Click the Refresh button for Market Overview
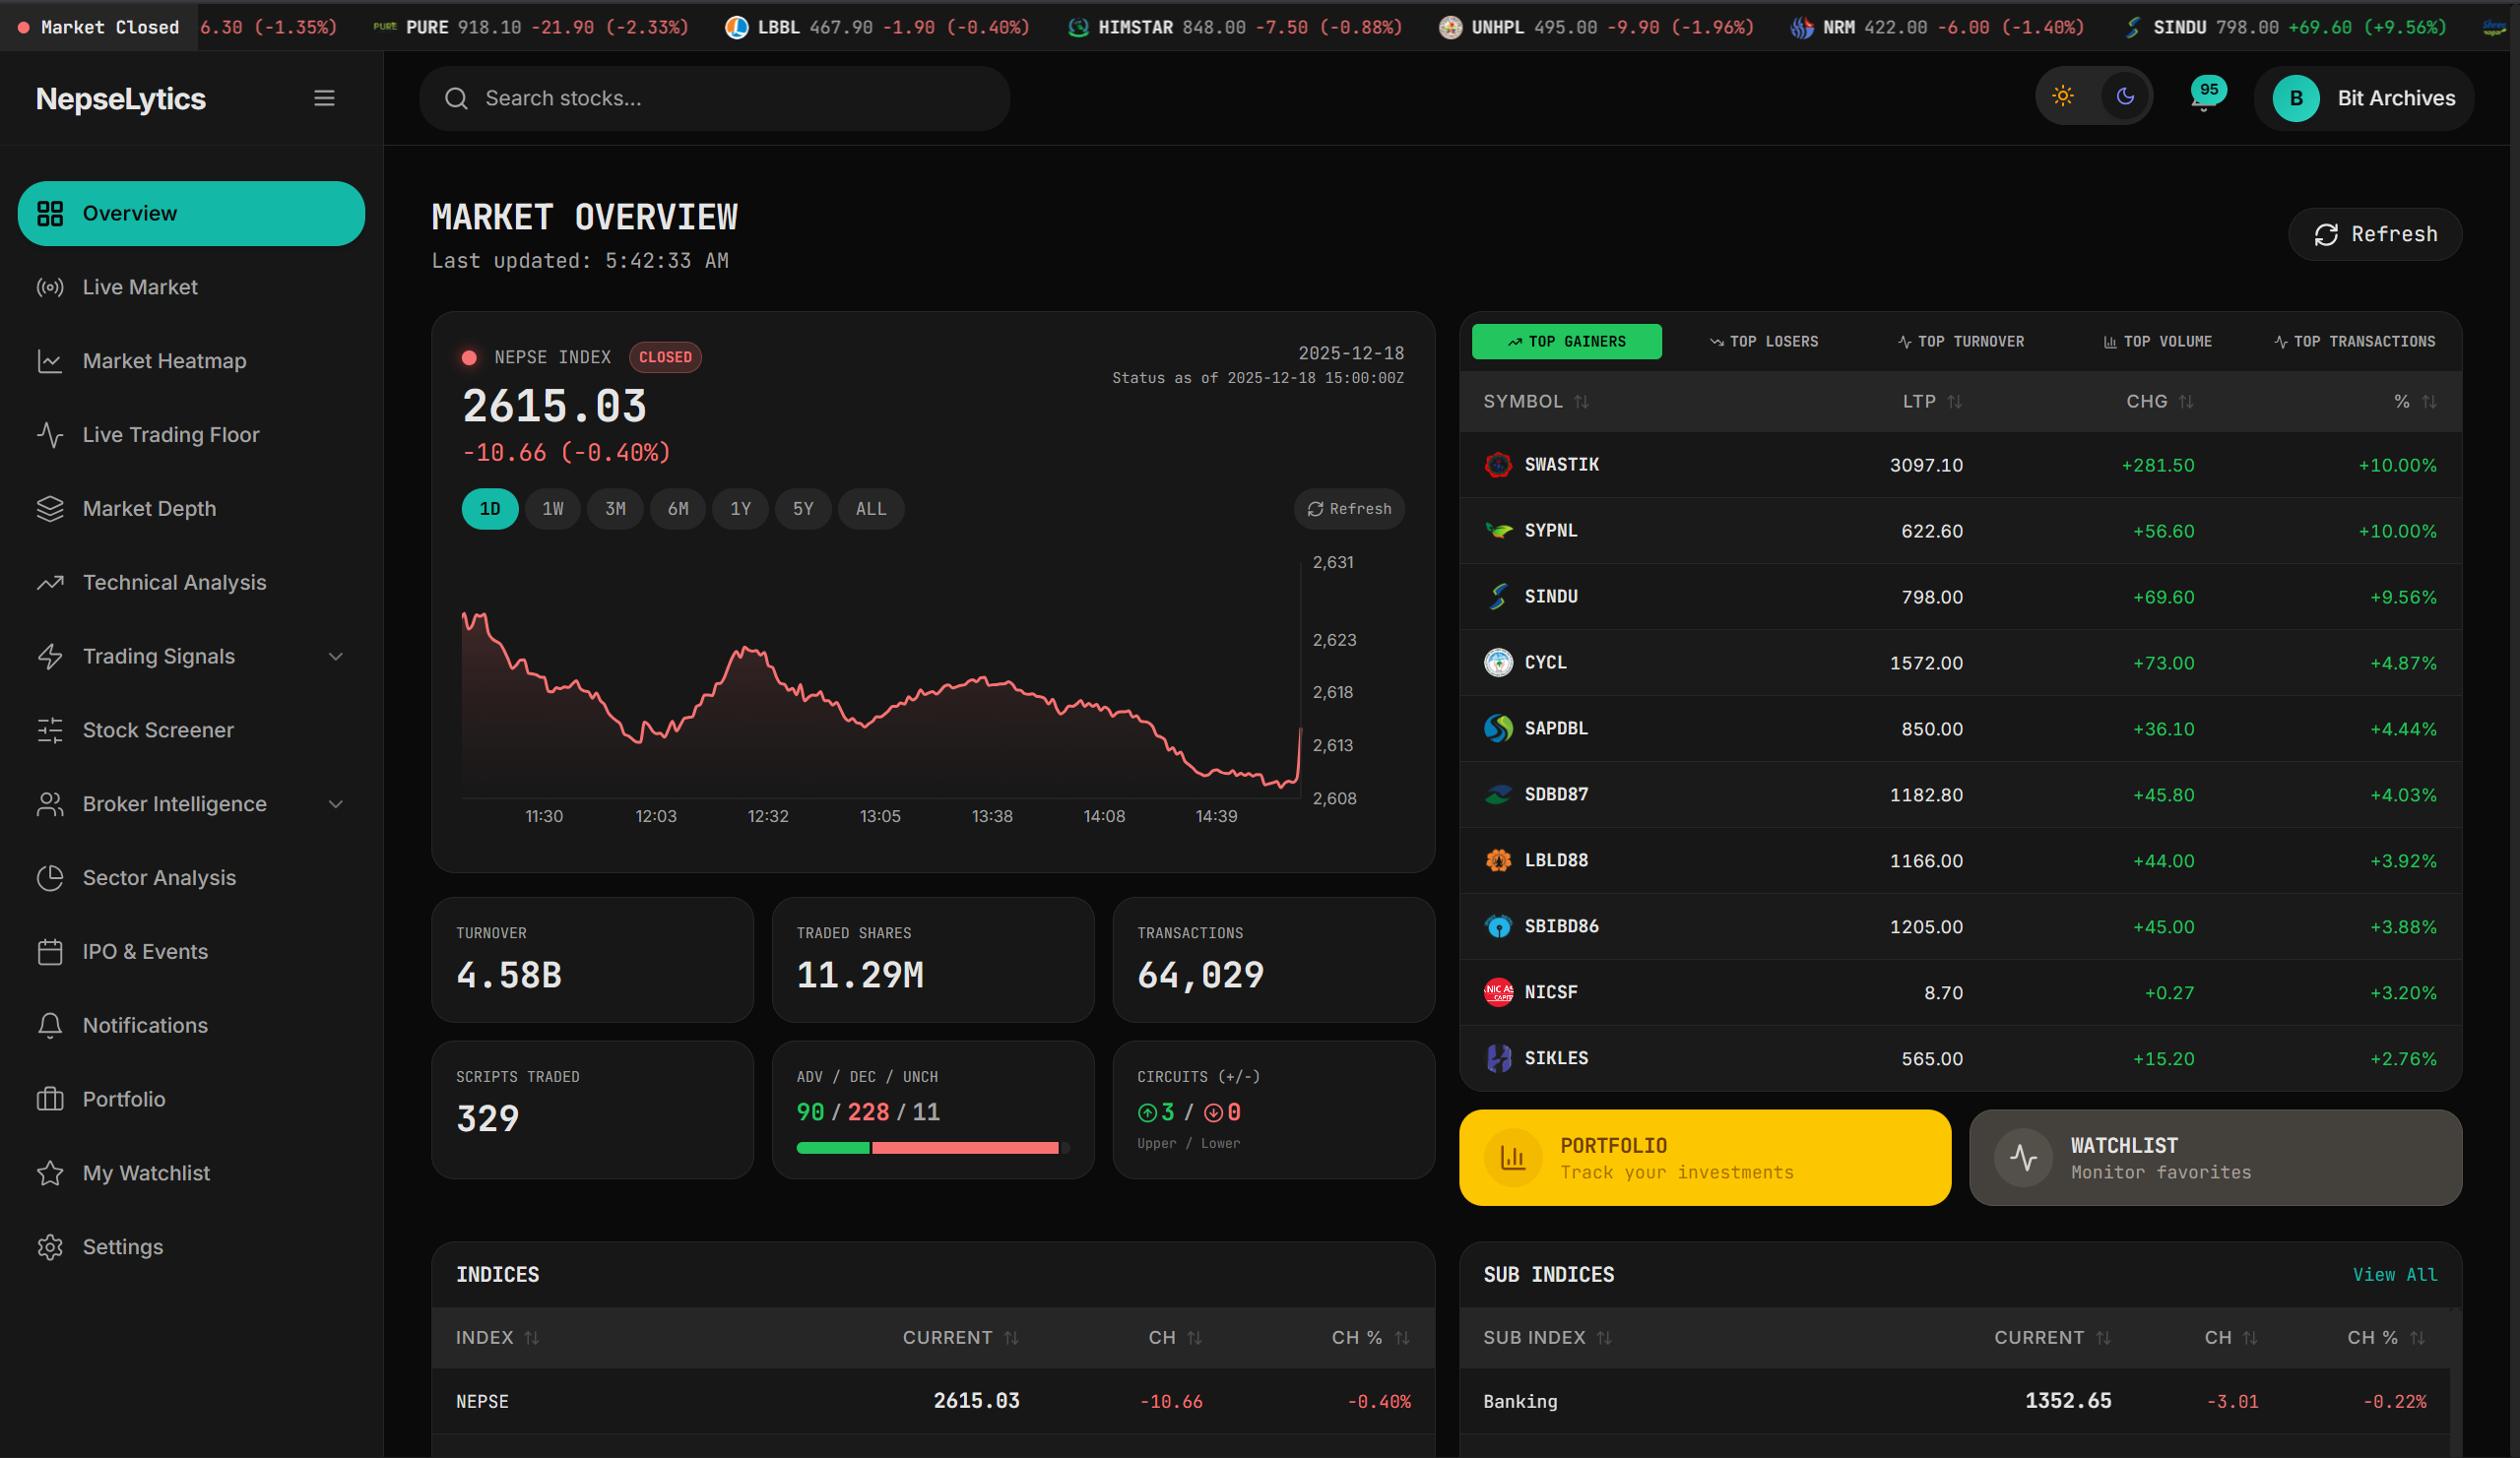2520x1458 pixels. 2375,234
